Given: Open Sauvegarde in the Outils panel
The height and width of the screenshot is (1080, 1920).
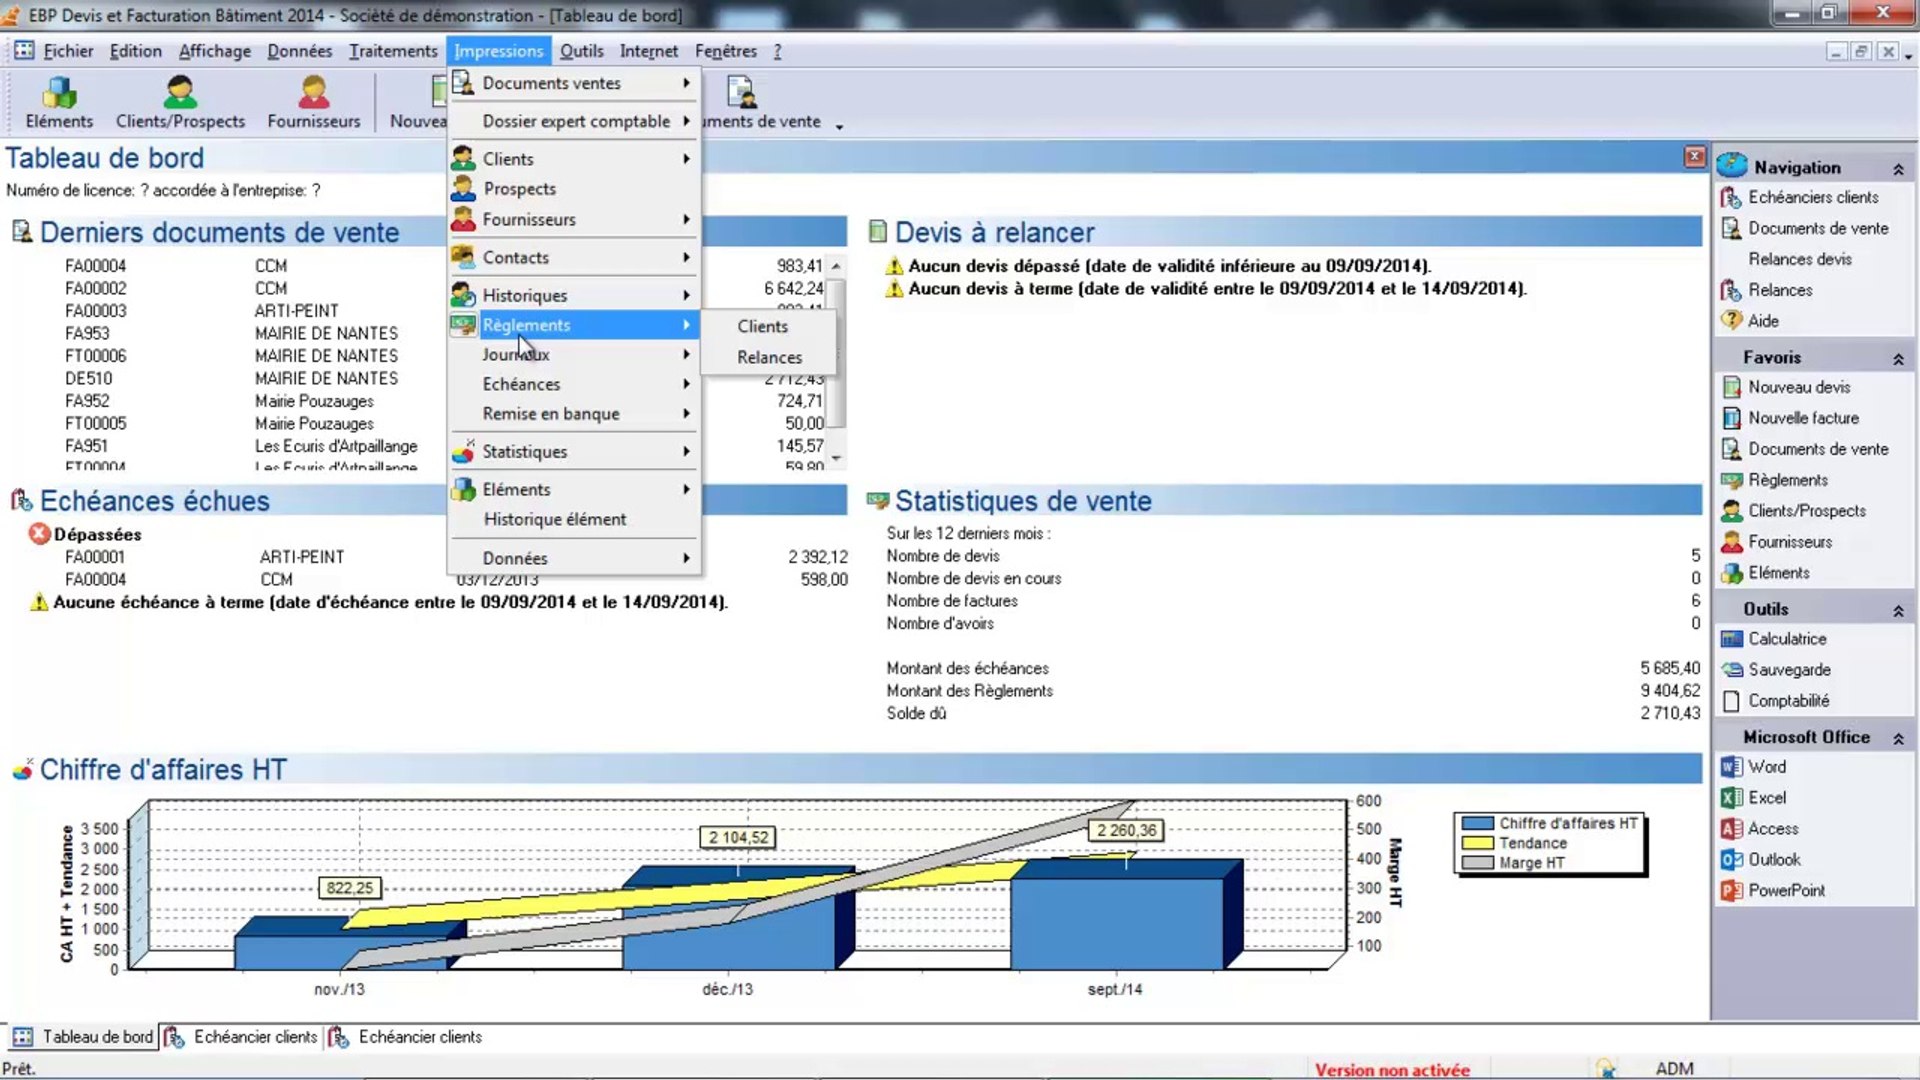Looking at the screenshot, I should pyautogui.click(x=1788, y=669).
